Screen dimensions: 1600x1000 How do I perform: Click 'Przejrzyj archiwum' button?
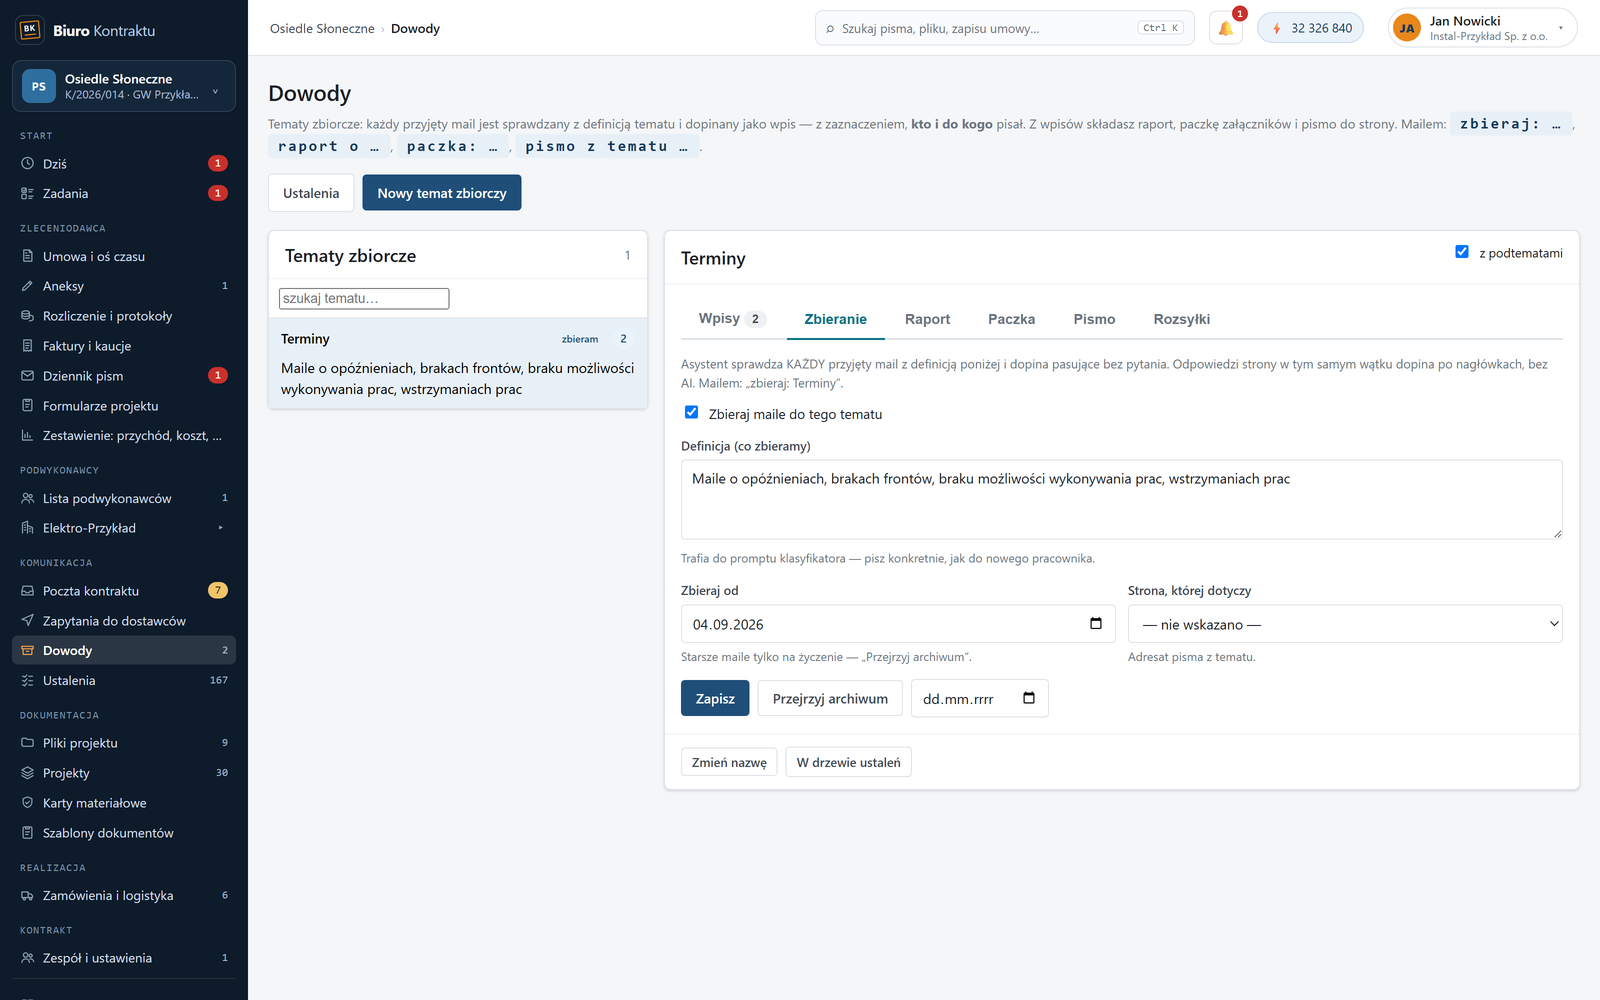pos(830,698)
